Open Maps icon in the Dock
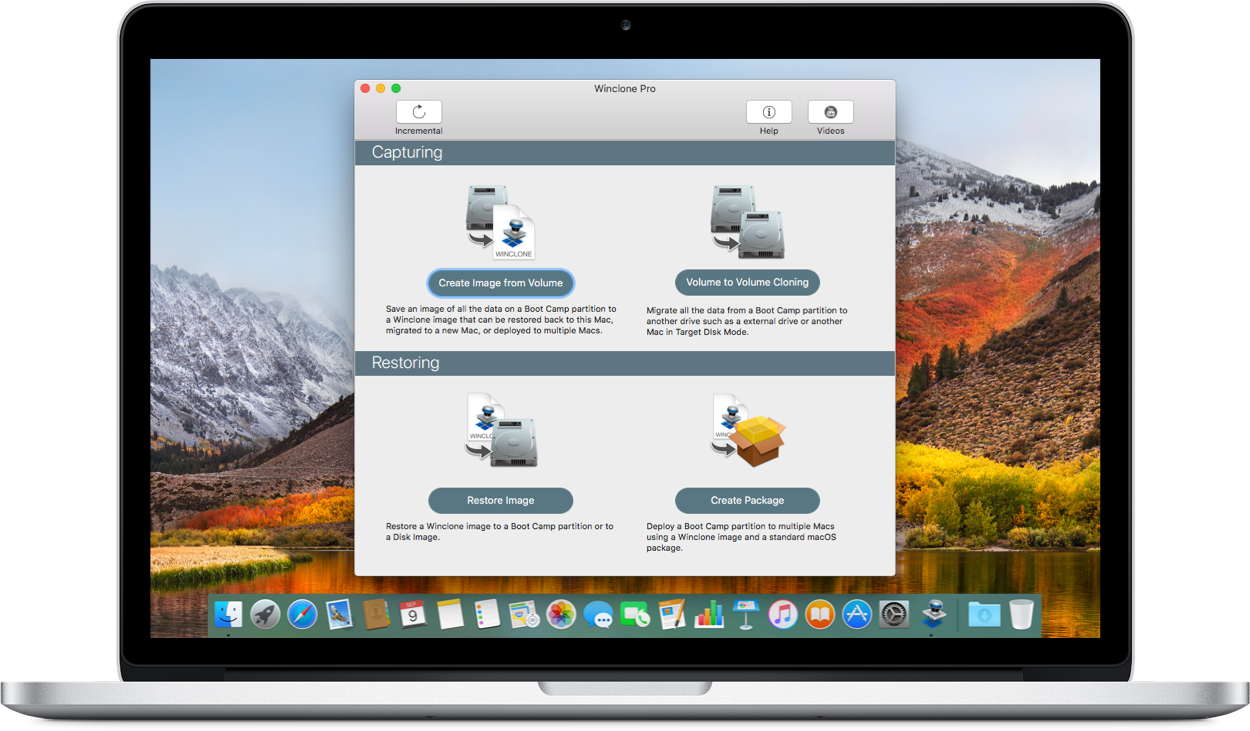Image resolution: width=1250 pixels, height=731 pixels. tap(524, 614)
